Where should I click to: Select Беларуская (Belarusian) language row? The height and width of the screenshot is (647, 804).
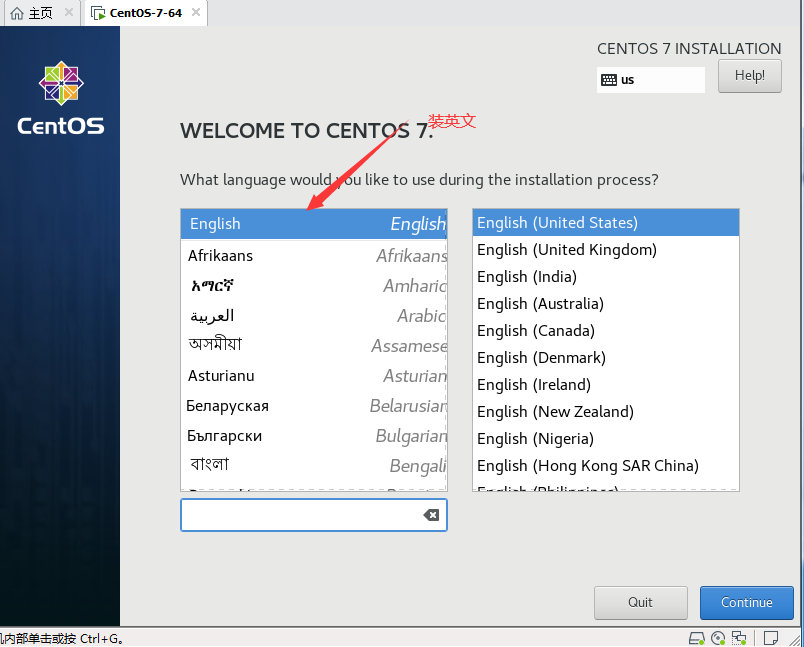point(314,406)
